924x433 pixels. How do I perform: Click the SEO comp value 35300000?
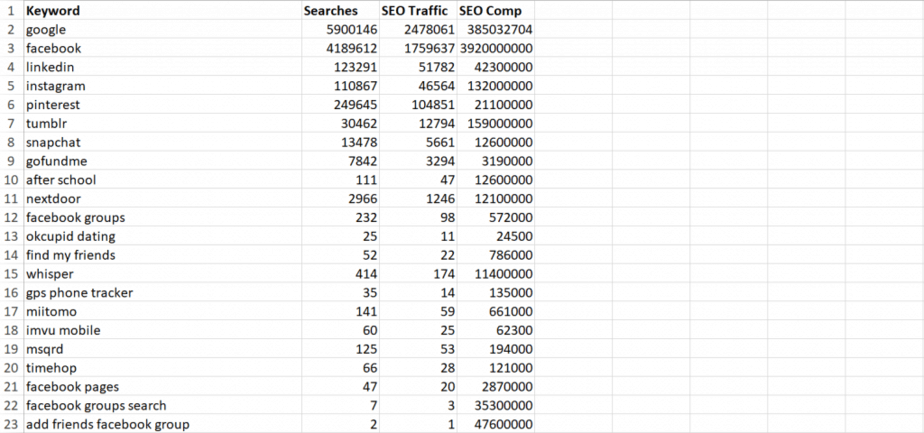tap(496, 406)
